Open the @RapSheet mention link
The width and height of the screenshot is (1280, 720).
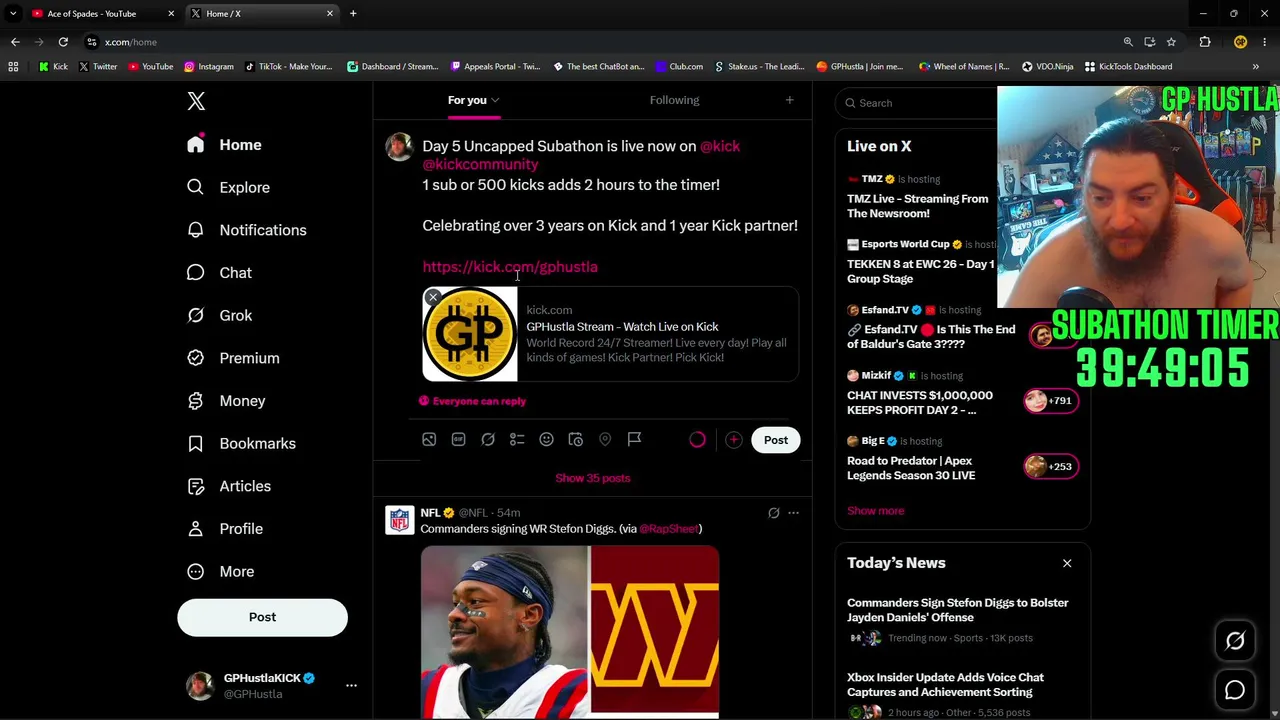(668, 529)
